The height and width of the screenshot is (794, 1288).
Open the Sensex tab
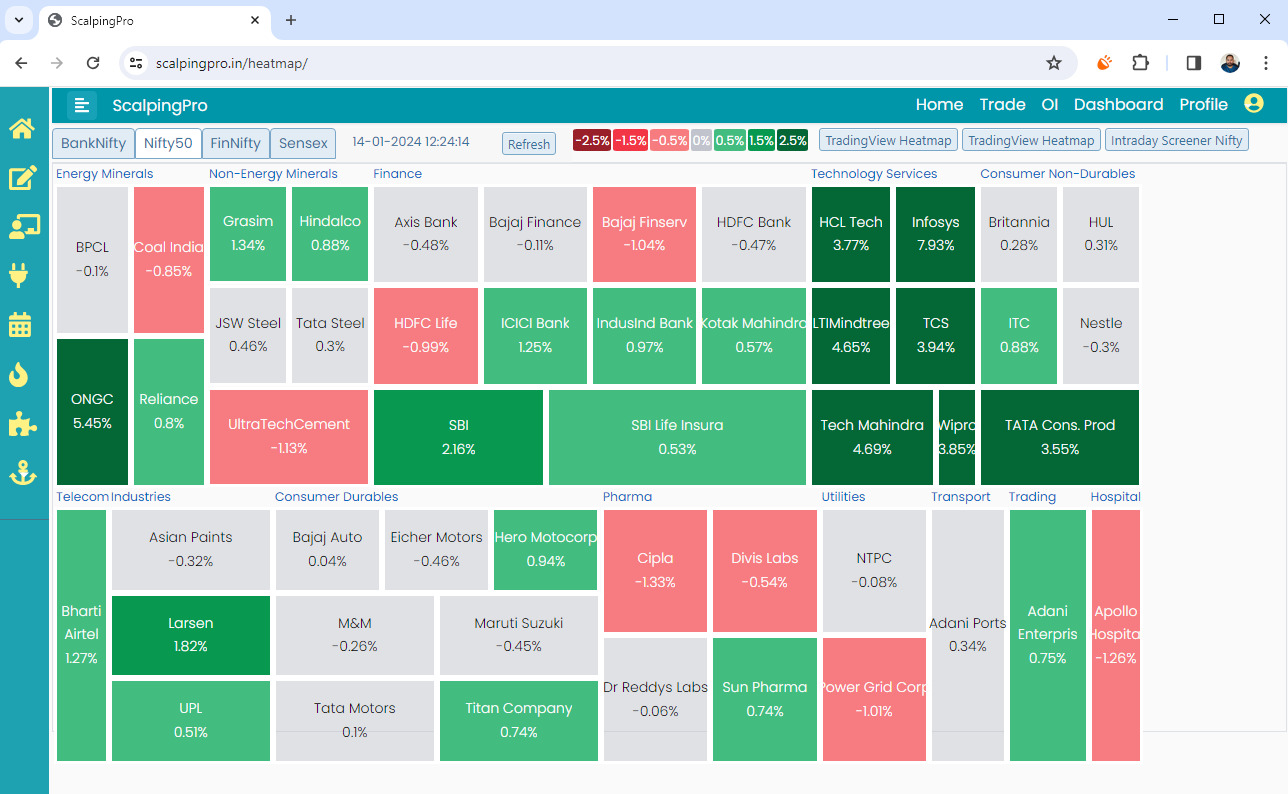(x=303, y=143)
